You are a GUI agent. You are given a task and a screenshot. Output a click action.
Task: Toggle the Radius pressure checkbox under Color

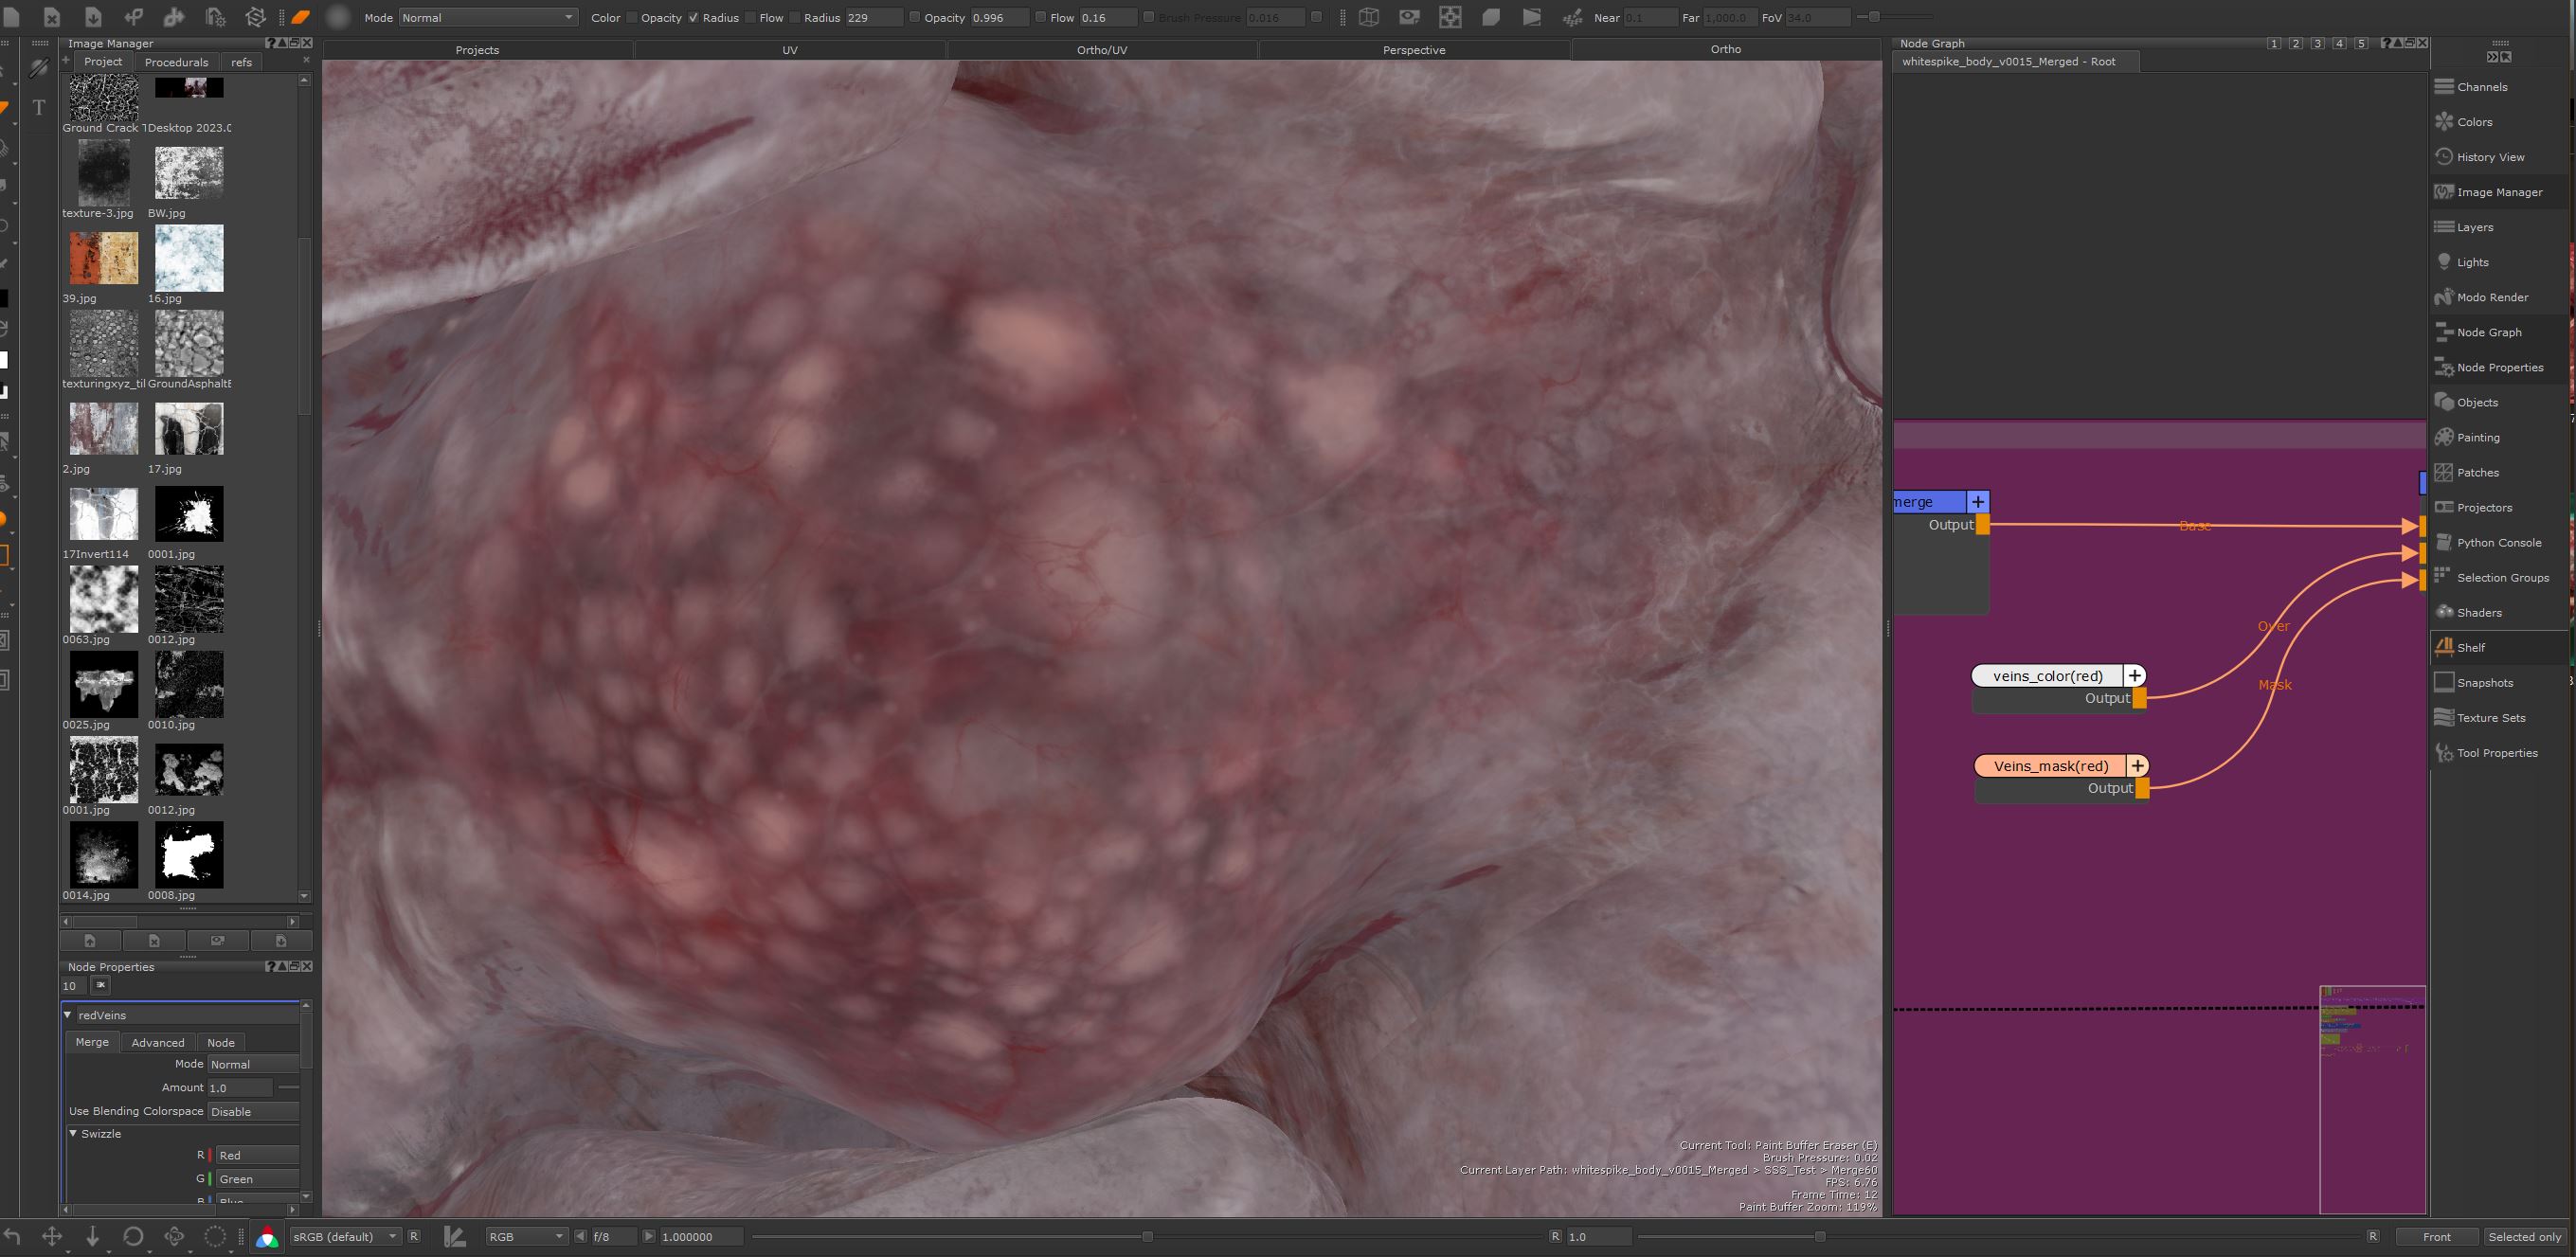pyautogui.click(x=693, y=17)
